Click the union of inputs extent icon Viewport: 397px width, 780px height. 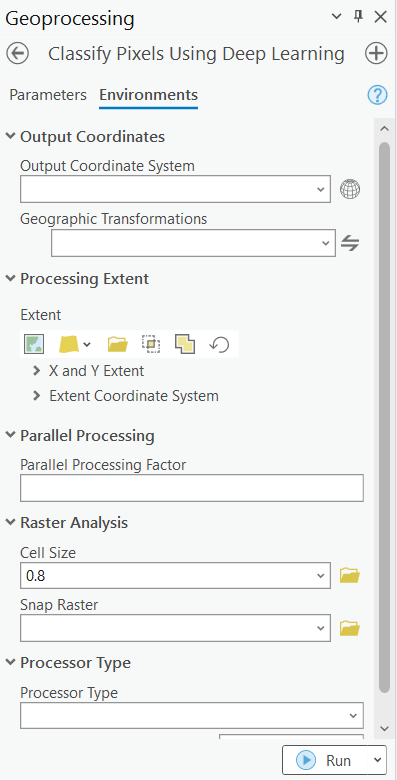tap(185, 344)
